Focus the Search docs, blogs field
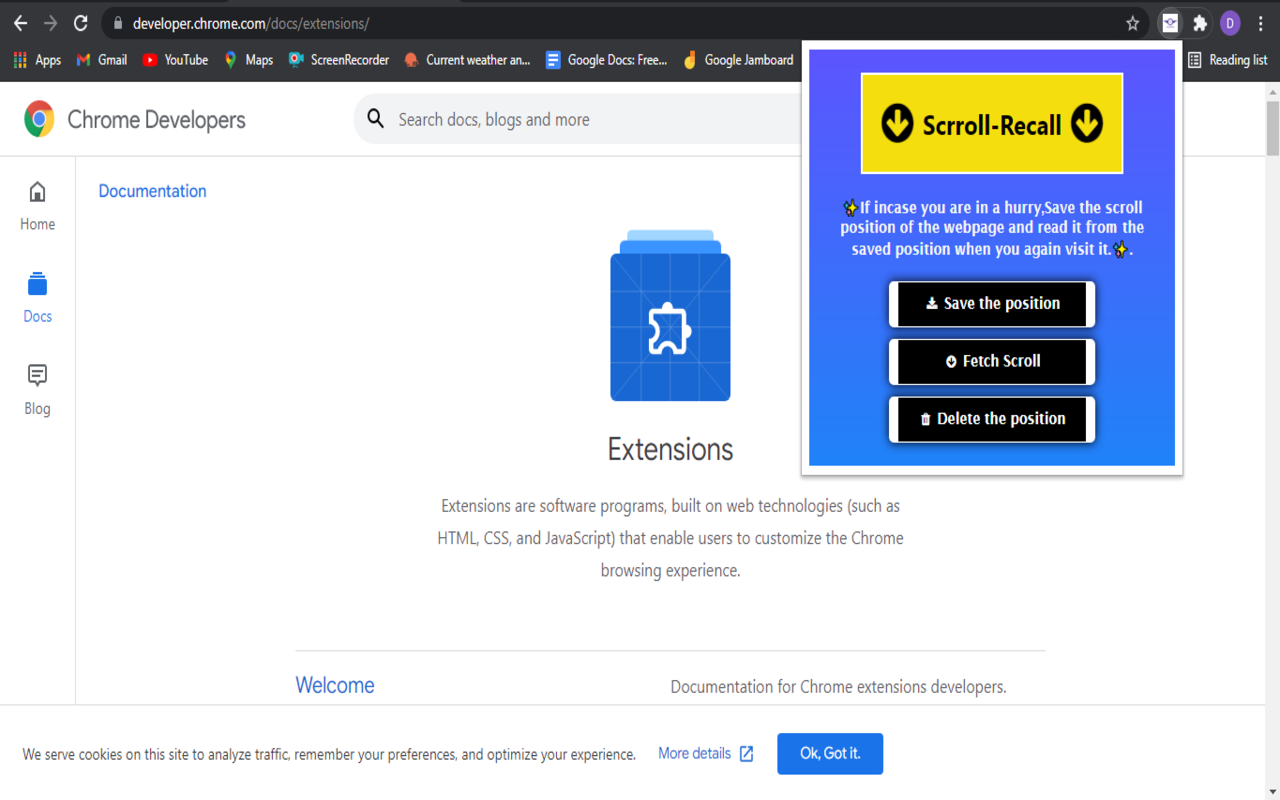1280x800 pixels. point(580,119)
